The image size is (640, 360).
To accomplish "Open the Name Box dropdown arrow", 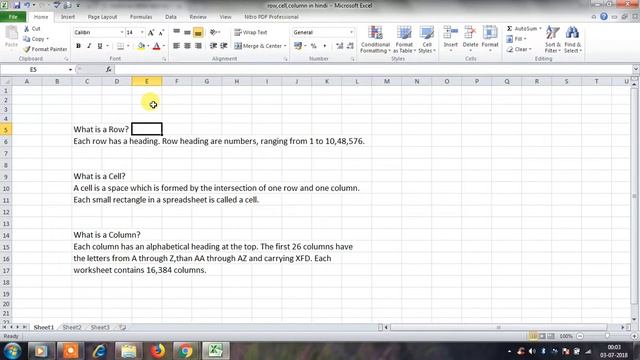I will (70, 70).
